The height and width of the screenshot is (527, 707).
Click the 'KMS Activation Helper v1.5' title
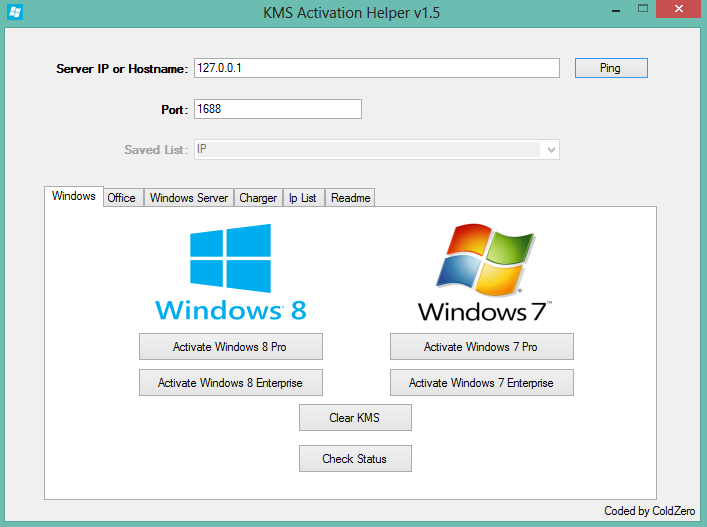pos(351,13)
